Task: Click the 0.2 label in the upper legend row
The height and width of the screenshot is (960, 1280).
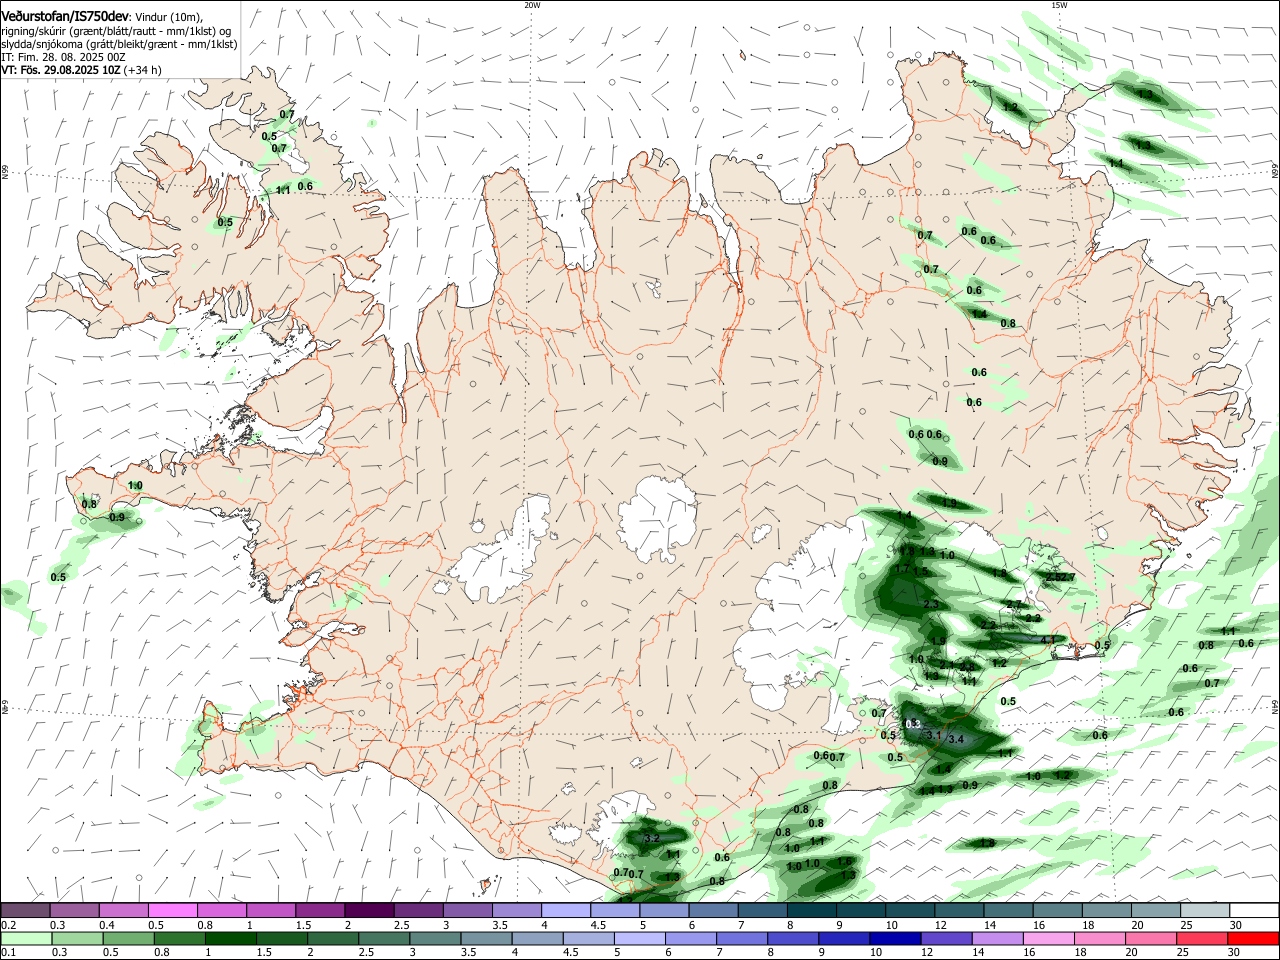Action: 9,925
